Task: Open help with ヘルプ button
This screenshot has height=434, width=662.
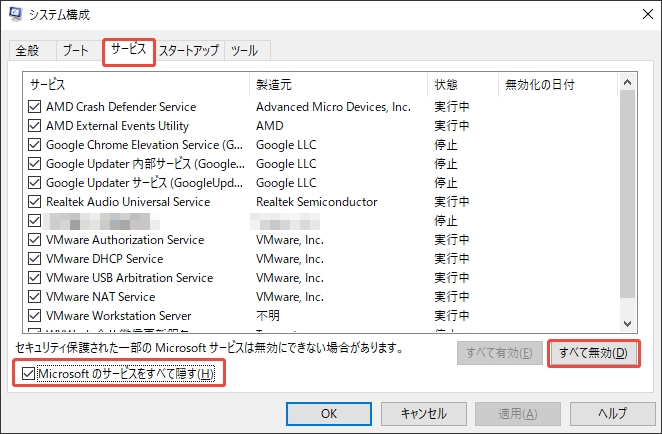Action: coord(613,413)
